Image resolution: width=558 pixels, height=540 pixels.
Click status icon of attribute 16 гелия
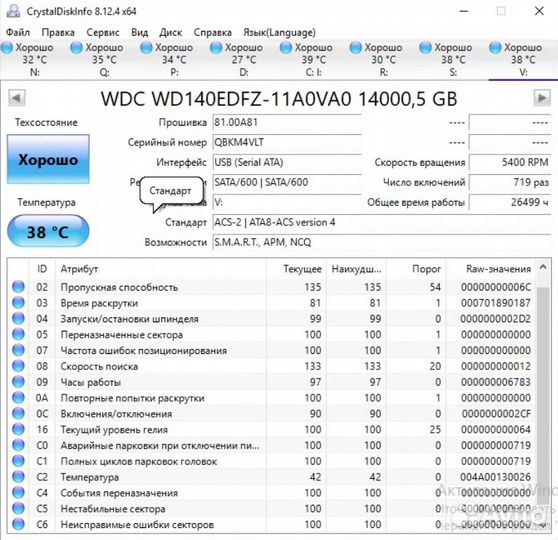(x=18, y=429)
